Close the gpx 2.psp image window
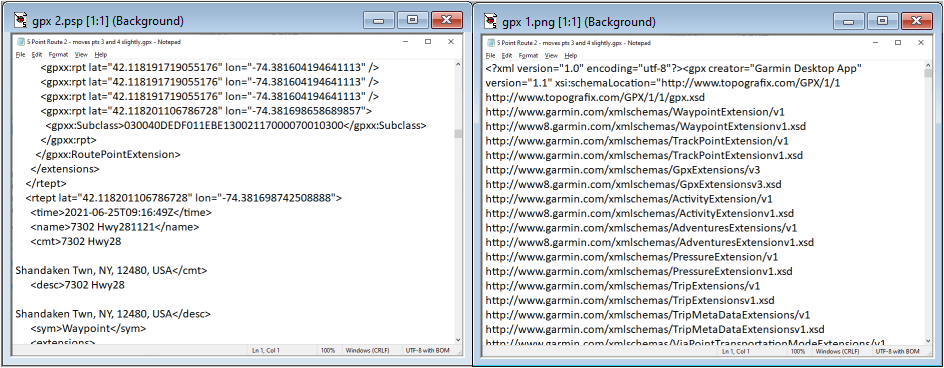Viewport: 944px width, 368px height. [x=446, y=20]
